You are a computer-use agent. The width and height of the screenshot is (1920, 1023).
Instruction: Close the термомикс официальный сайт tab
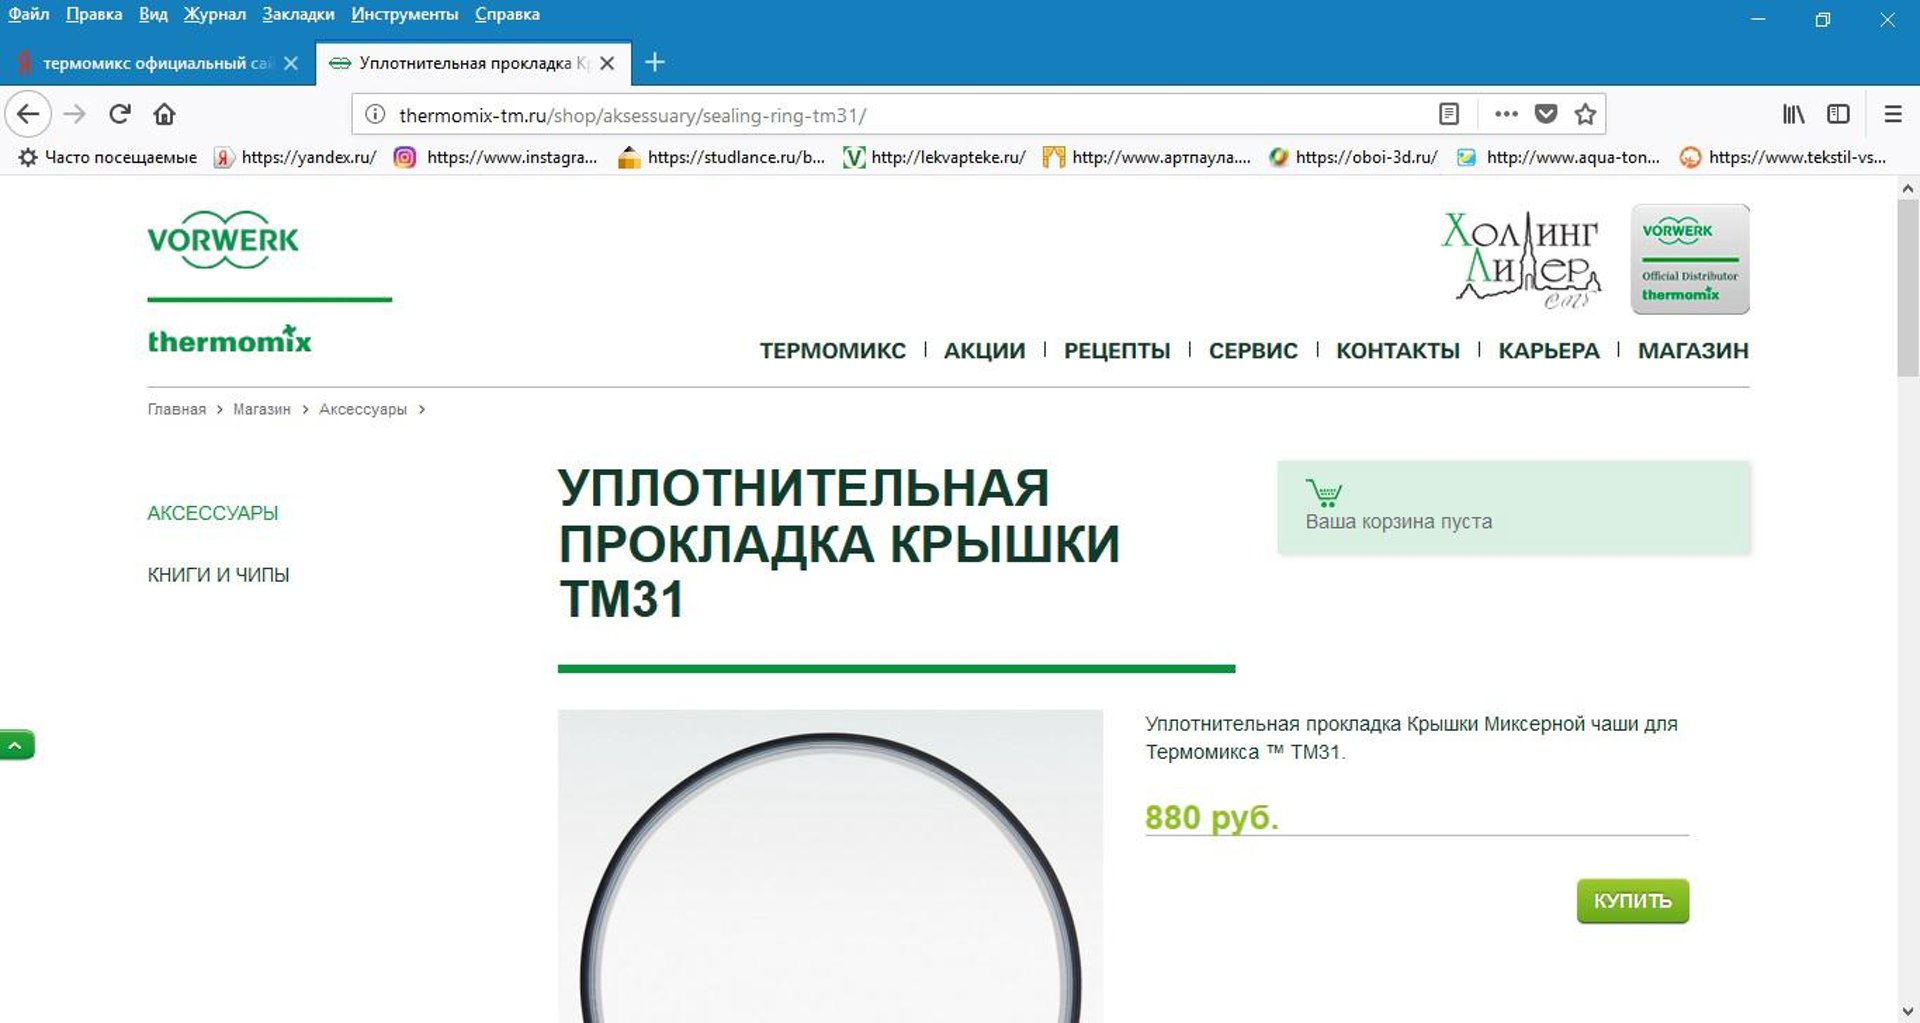pyautogui.click(x=291, y=63)
